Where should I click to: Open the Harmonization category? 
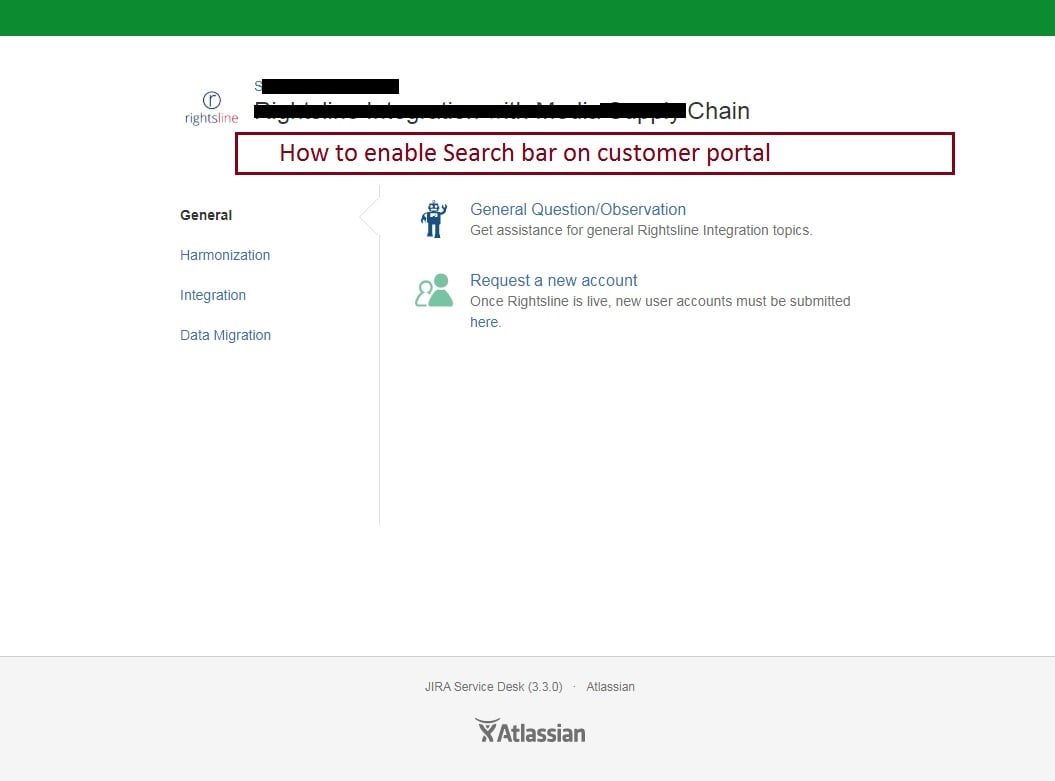tap(225, 255)
